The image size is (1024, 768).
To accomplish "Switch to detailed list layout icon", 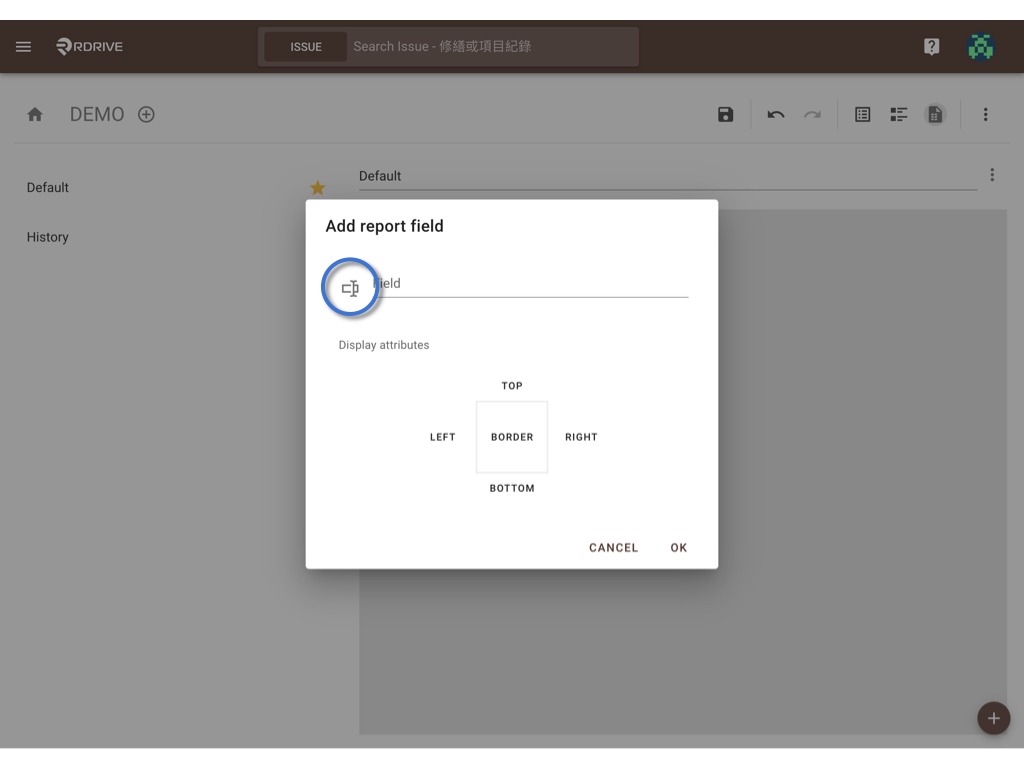I will coord(899,115).
